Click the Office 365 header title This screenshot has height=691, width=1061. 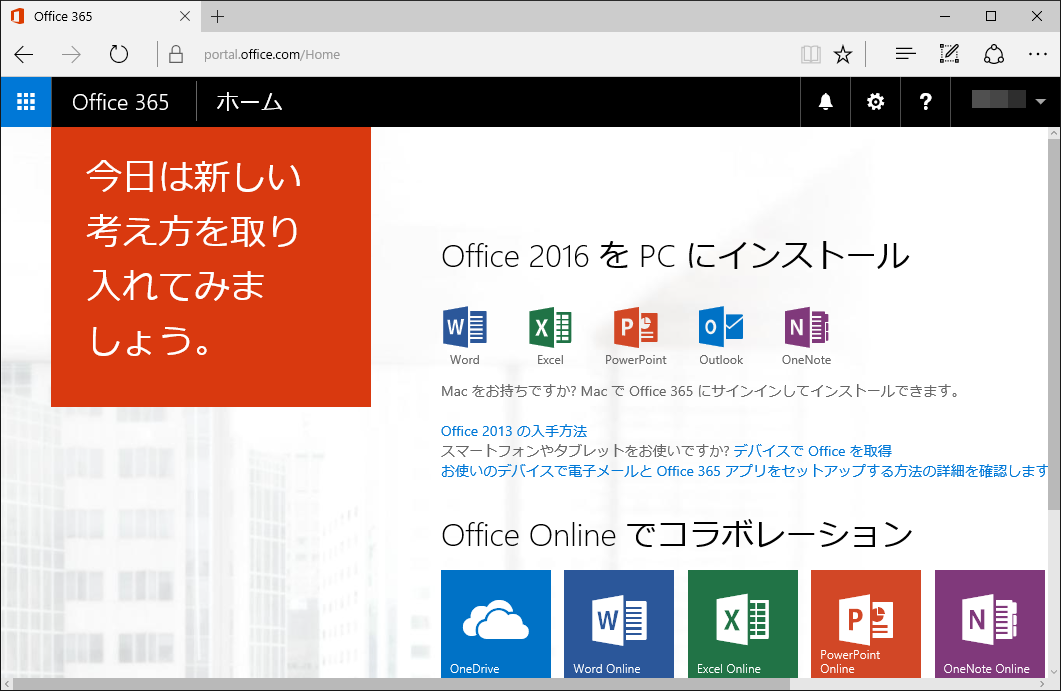pos(120,102)
